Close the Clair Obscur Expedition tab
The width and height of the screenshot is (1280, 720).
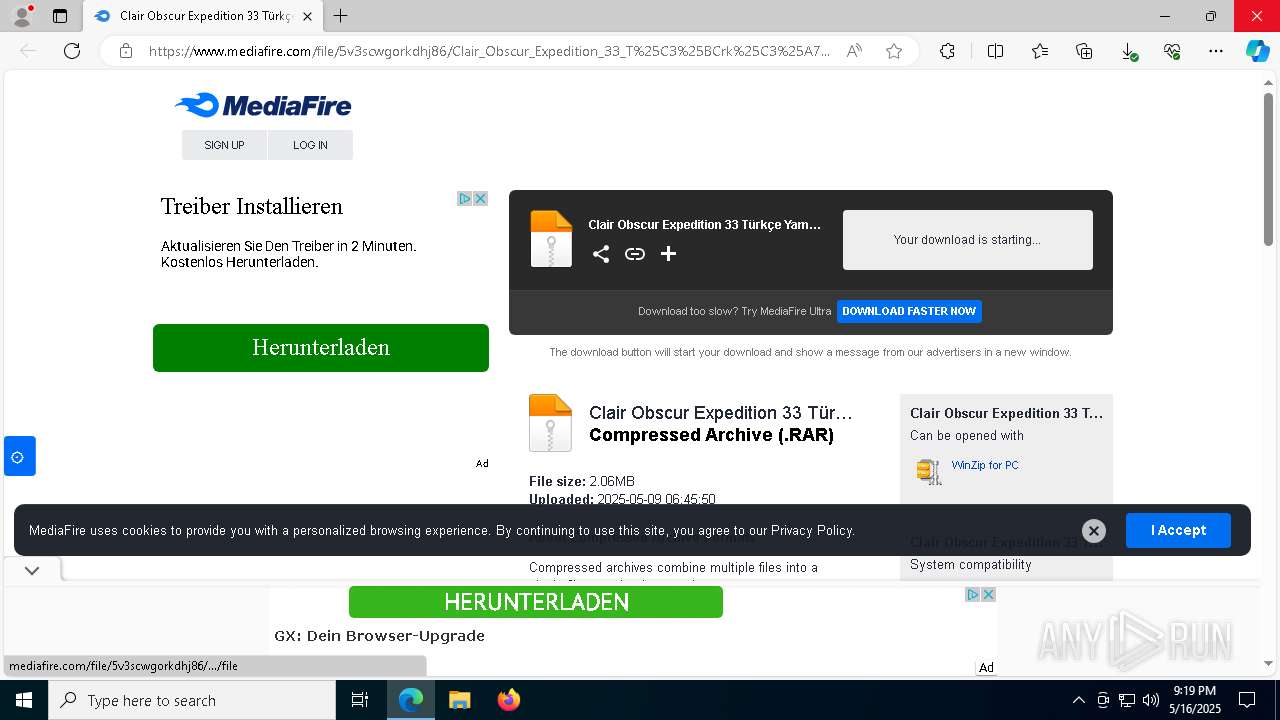(307, 16)
